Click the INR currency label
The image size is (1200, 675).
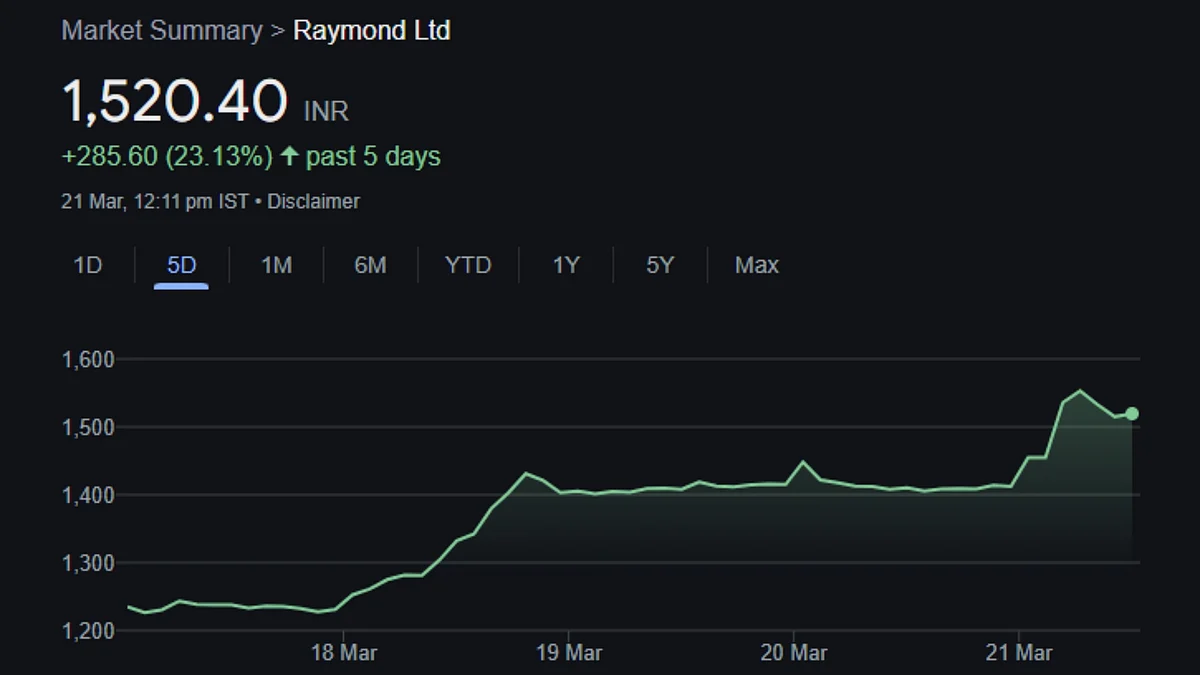(x=326, y=111)
